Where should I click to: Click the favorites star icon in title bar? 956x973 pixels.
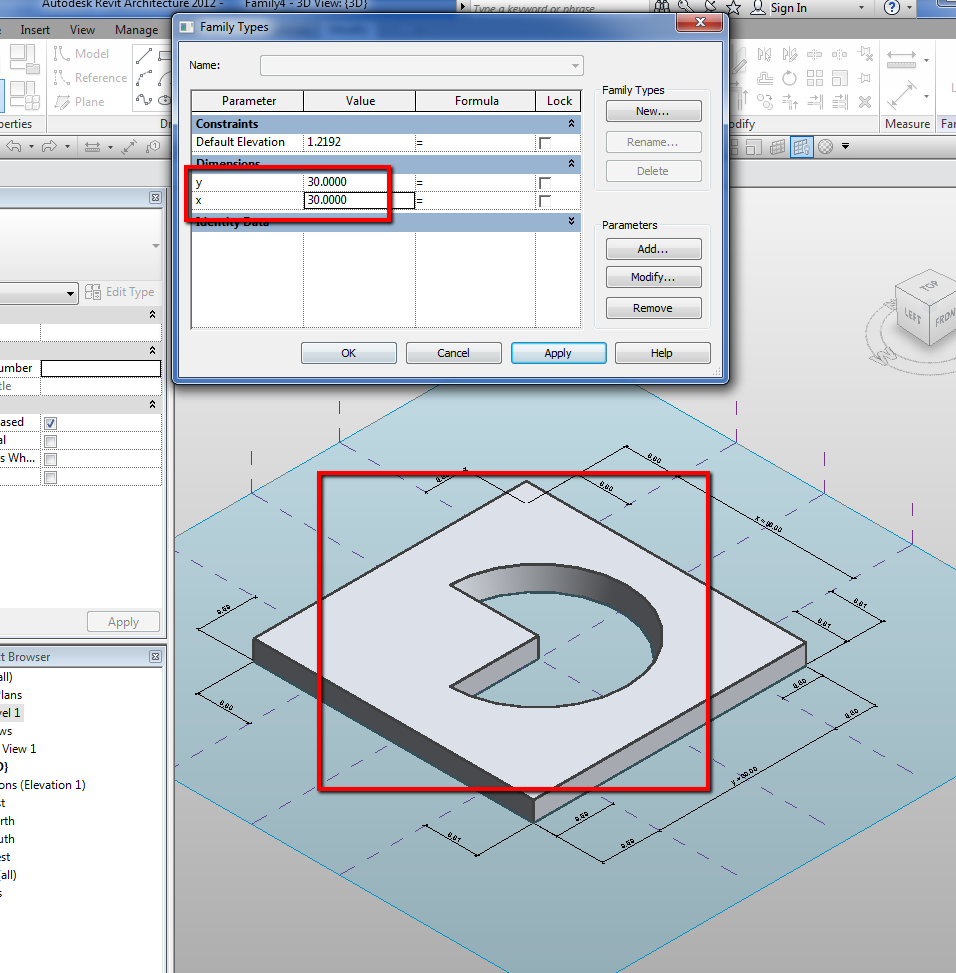733,8
